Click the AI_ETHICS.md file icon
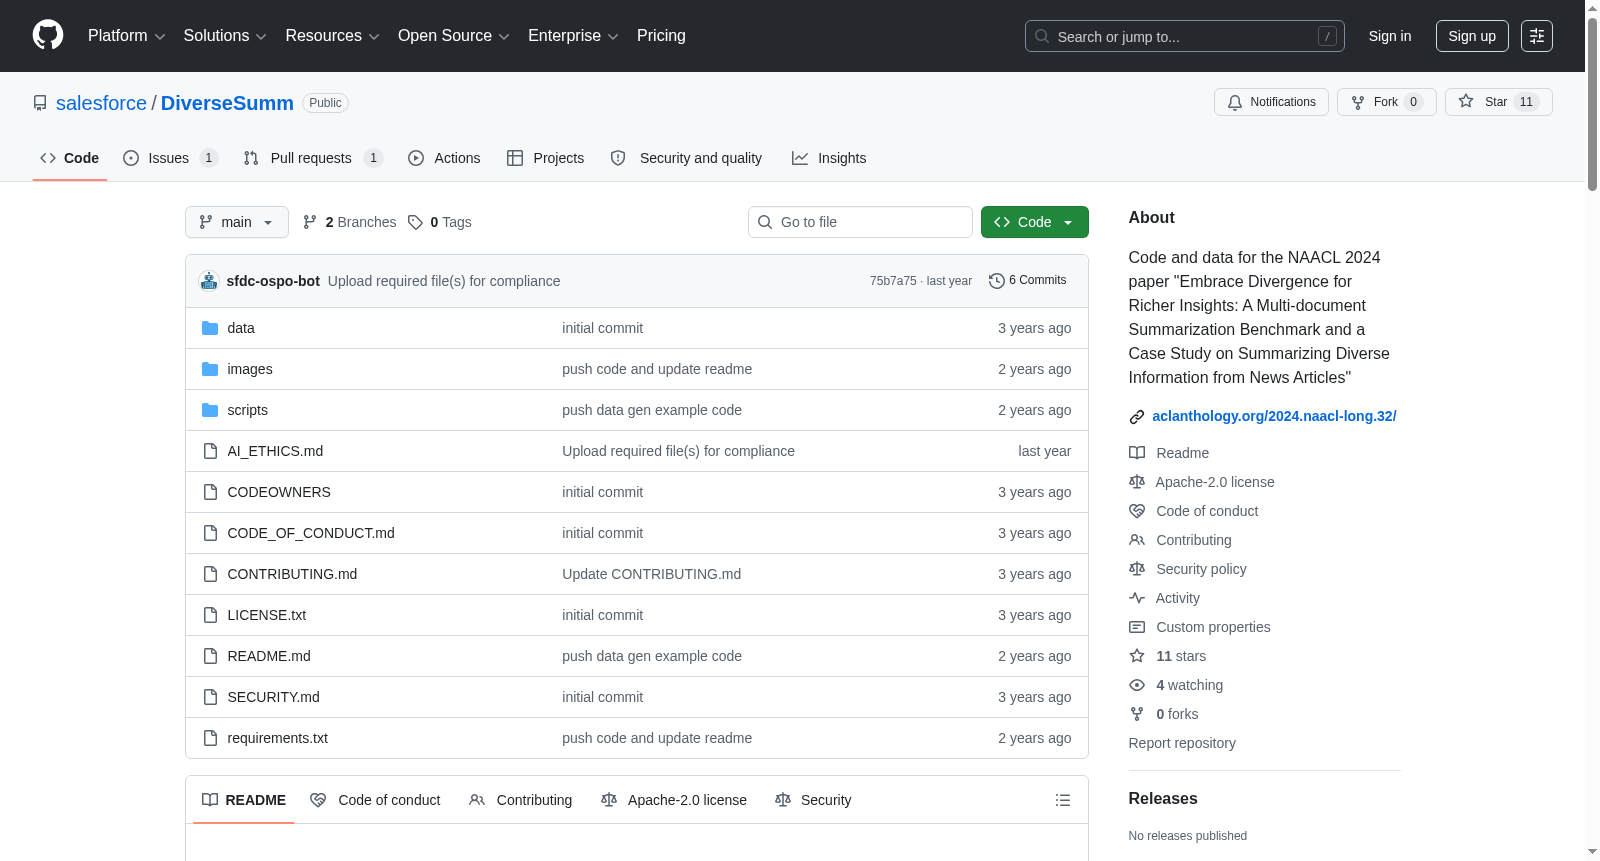 (x=210, y=451)
